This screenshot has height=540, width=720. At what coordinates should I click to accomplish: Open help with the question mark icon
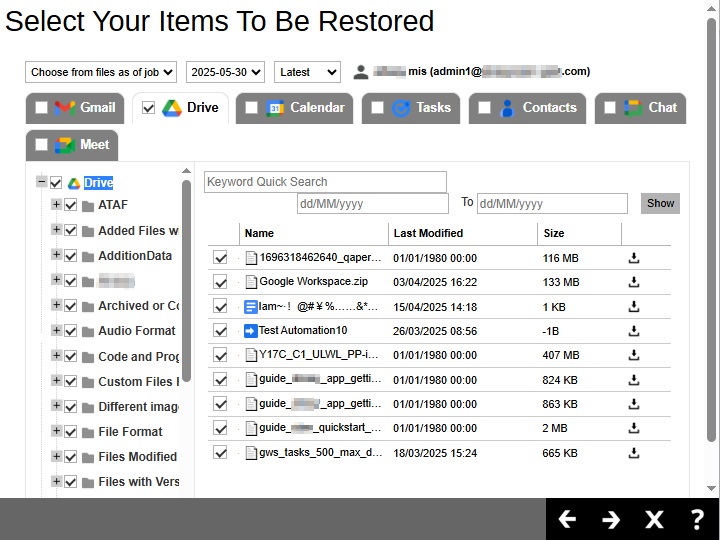point(698,519)
